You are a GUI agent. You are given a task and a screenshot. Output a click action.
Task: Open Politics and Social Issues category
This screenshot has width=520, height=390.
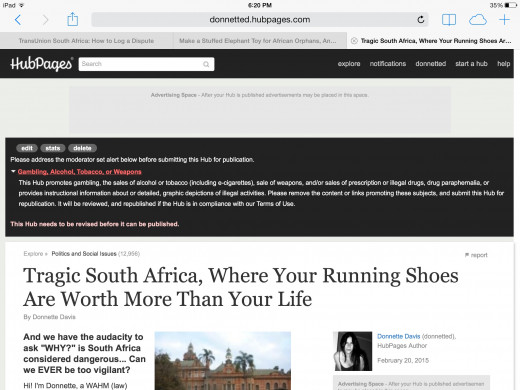click(x=84, y=254)
